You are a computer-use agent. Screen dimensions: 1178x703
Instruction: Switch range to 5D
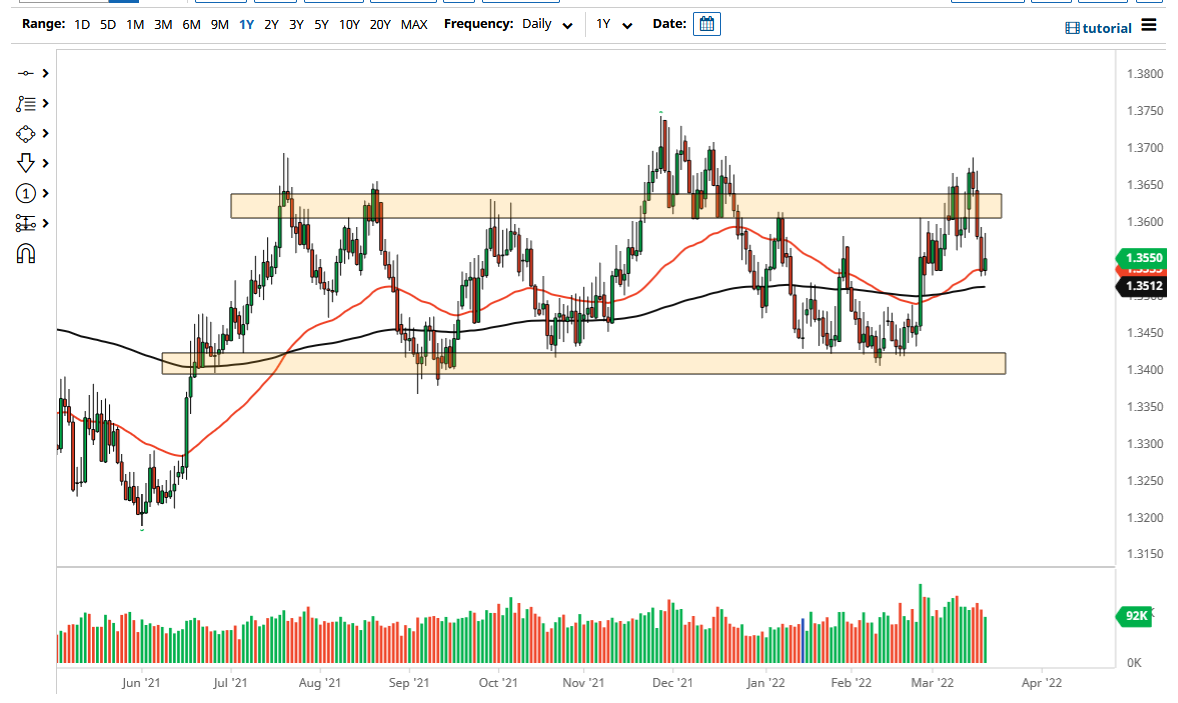106,24
